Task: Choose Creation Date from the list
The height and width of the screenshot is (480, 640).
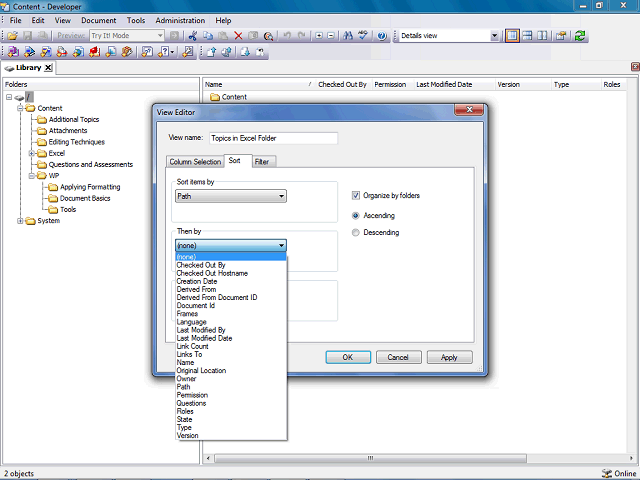Action: 231,281
